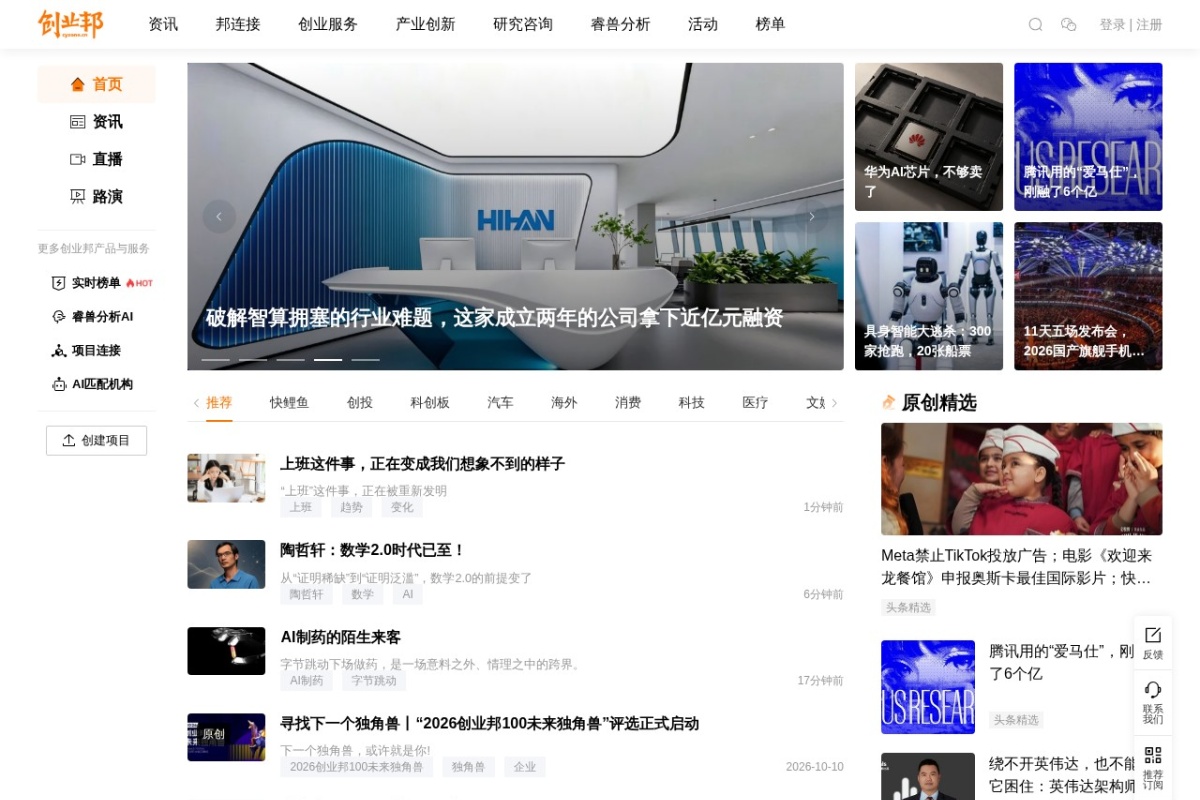Open the 具身智能大逃杀 robot thumbnail card
The width and height of the screenshot is (1200, 800).
(929, 296)
